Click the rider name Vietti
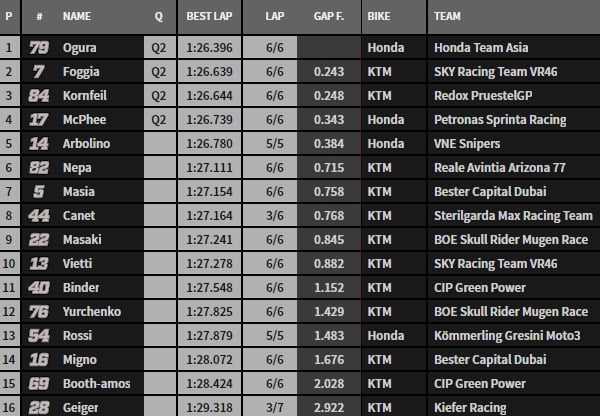The image size is (600, 416). tap(78, 264)
